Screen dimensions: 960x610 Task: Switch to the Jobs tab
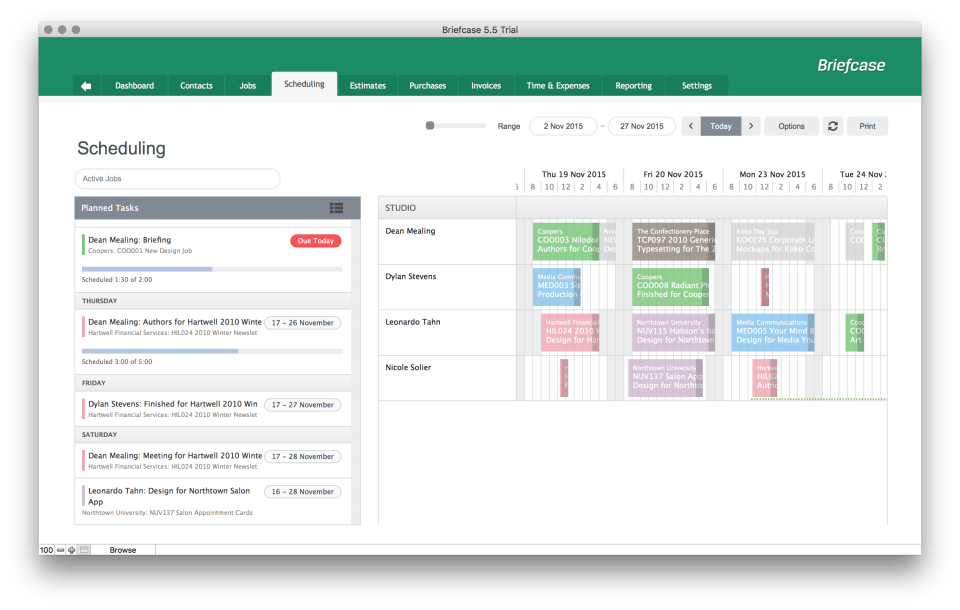pyautogui.click(x=248, y=86)
